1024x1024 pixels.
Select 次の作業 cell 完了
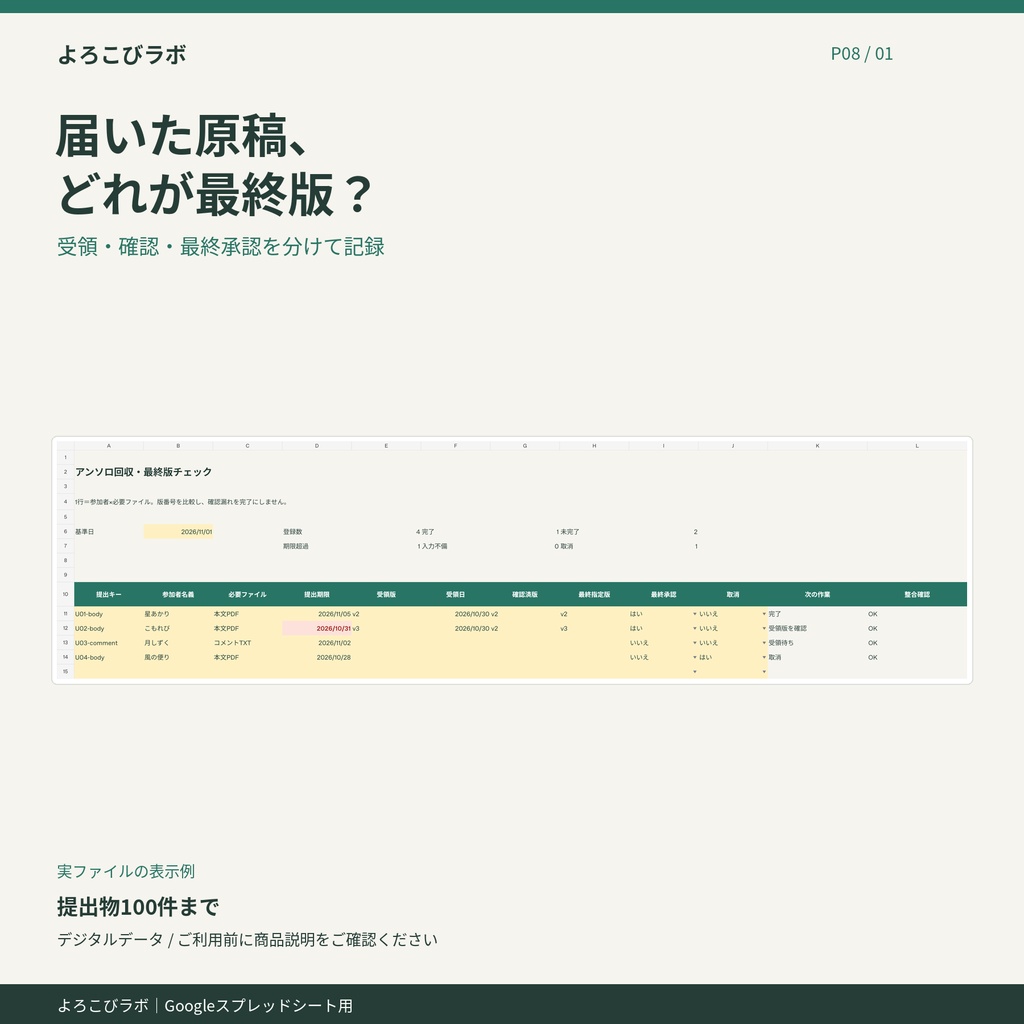click(817, 614)
